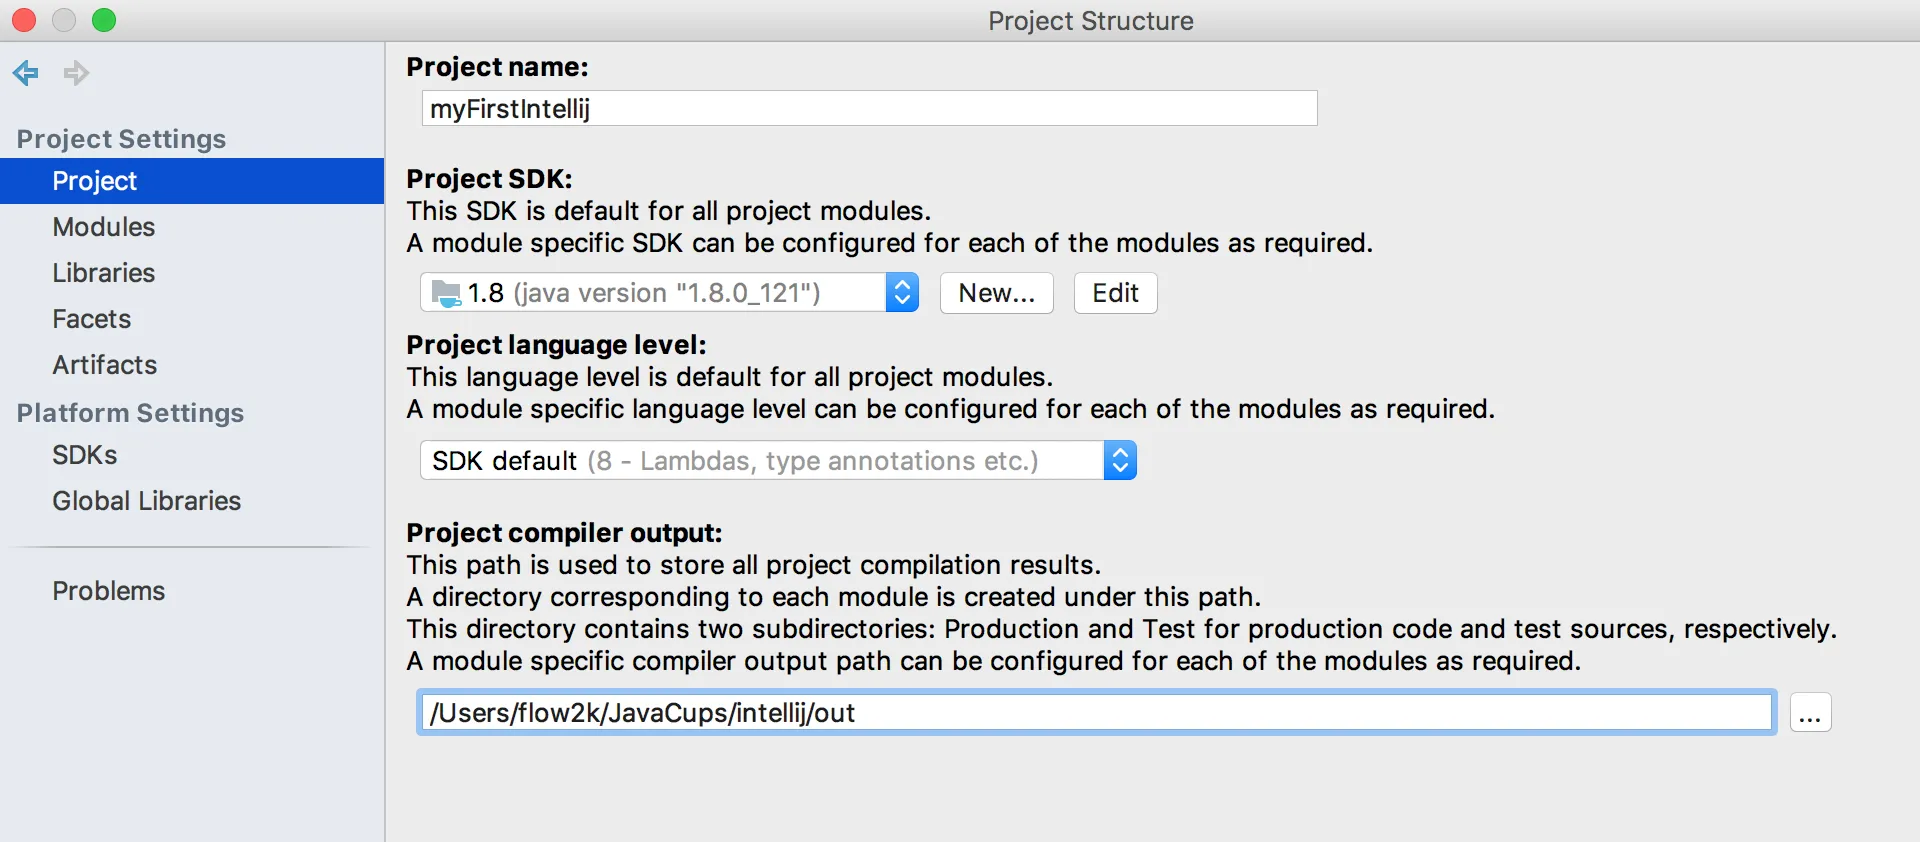Image resolution: width=1920 pixels, height=842 pixels.
Task: Expand the Project language level dropdown
Action: pyautogui.click(x=778, y=461)
